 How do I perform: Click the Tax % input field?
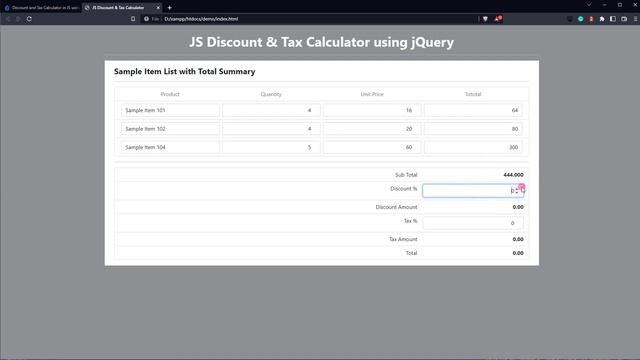click(473, 223)
